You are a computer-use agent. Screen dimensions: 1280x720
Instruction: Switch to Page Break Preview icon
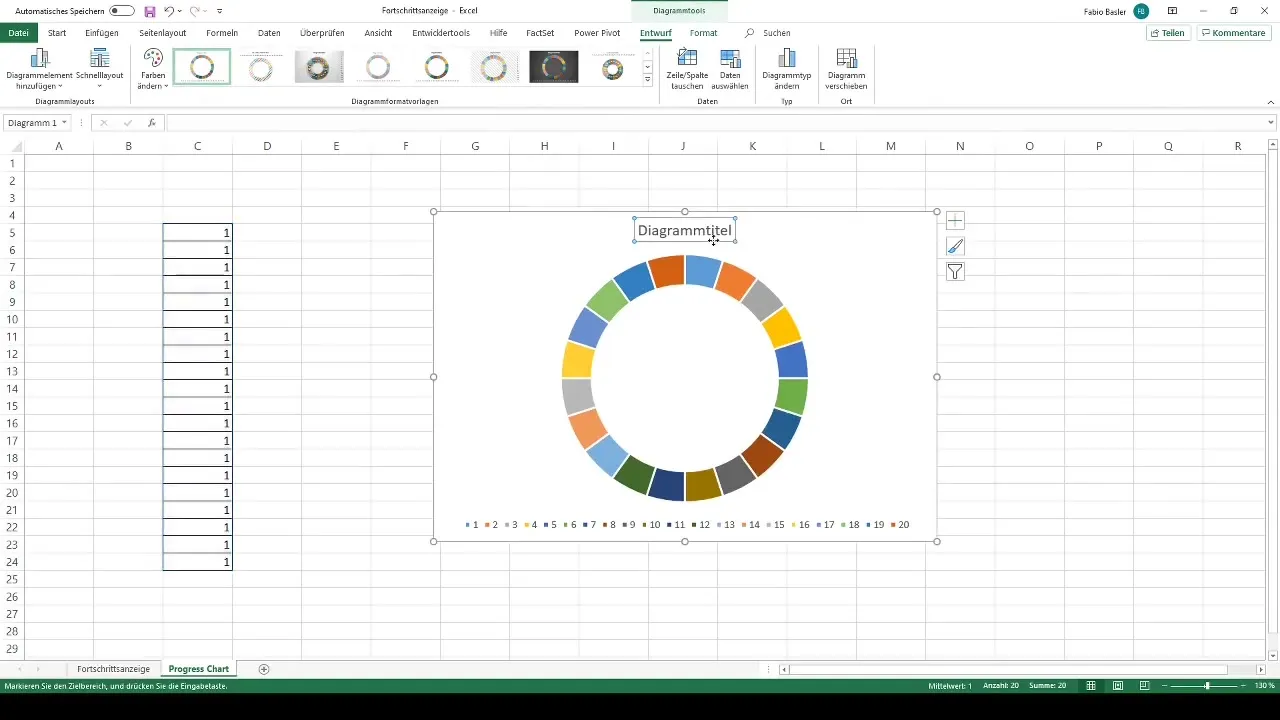pyautogui.click(x=1143, y=686)
